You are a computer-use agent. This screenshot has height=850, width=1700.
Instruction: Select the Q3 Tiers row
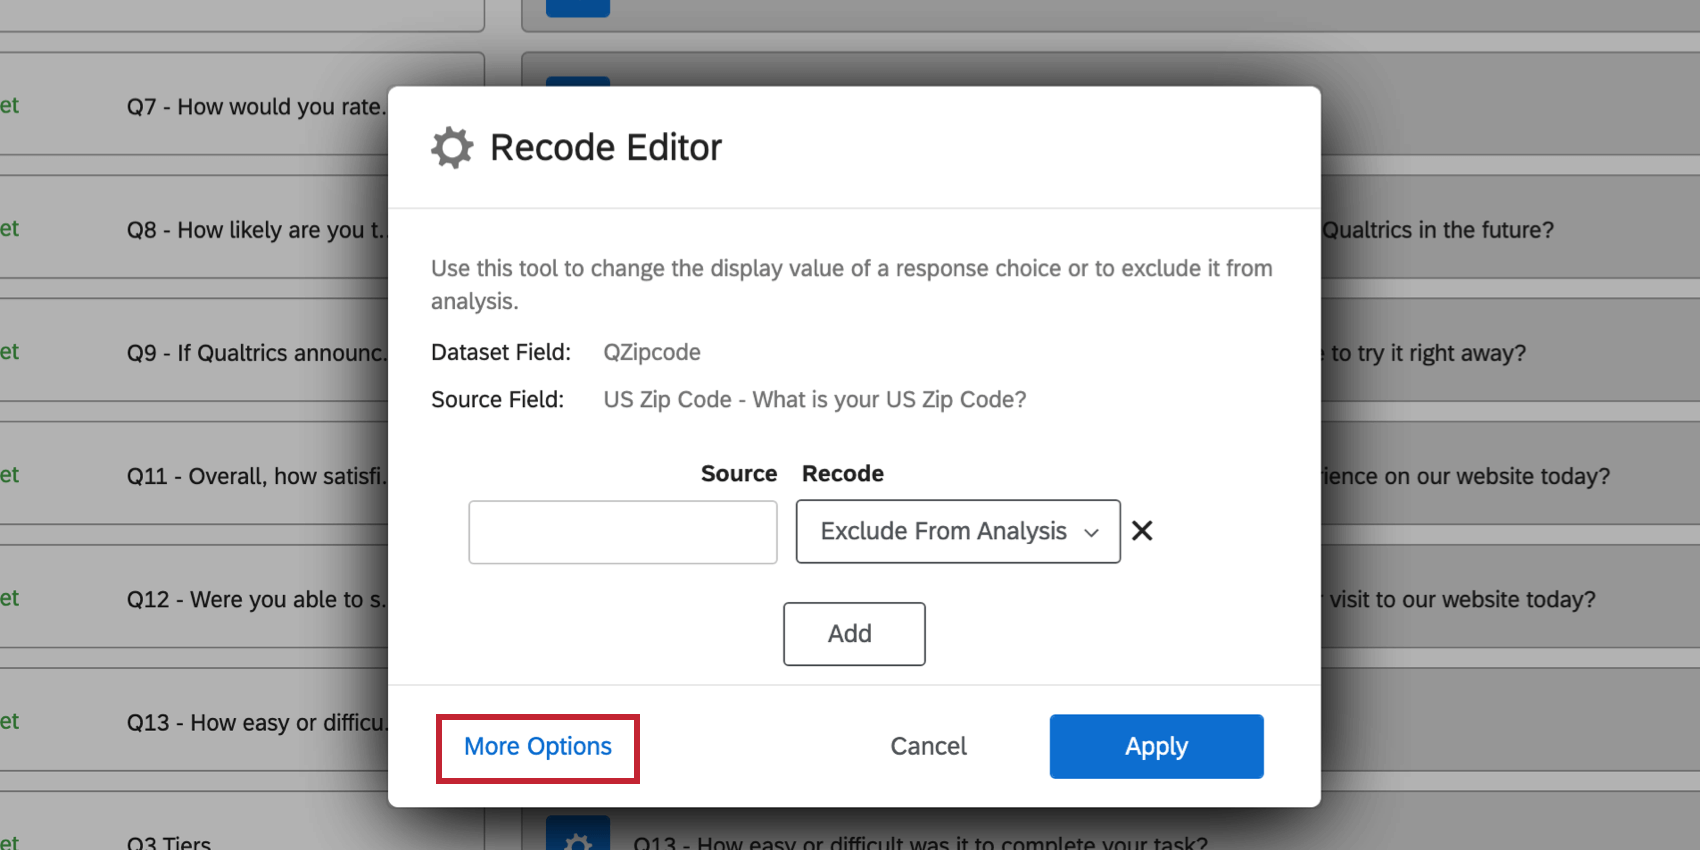tap(169, 842)
